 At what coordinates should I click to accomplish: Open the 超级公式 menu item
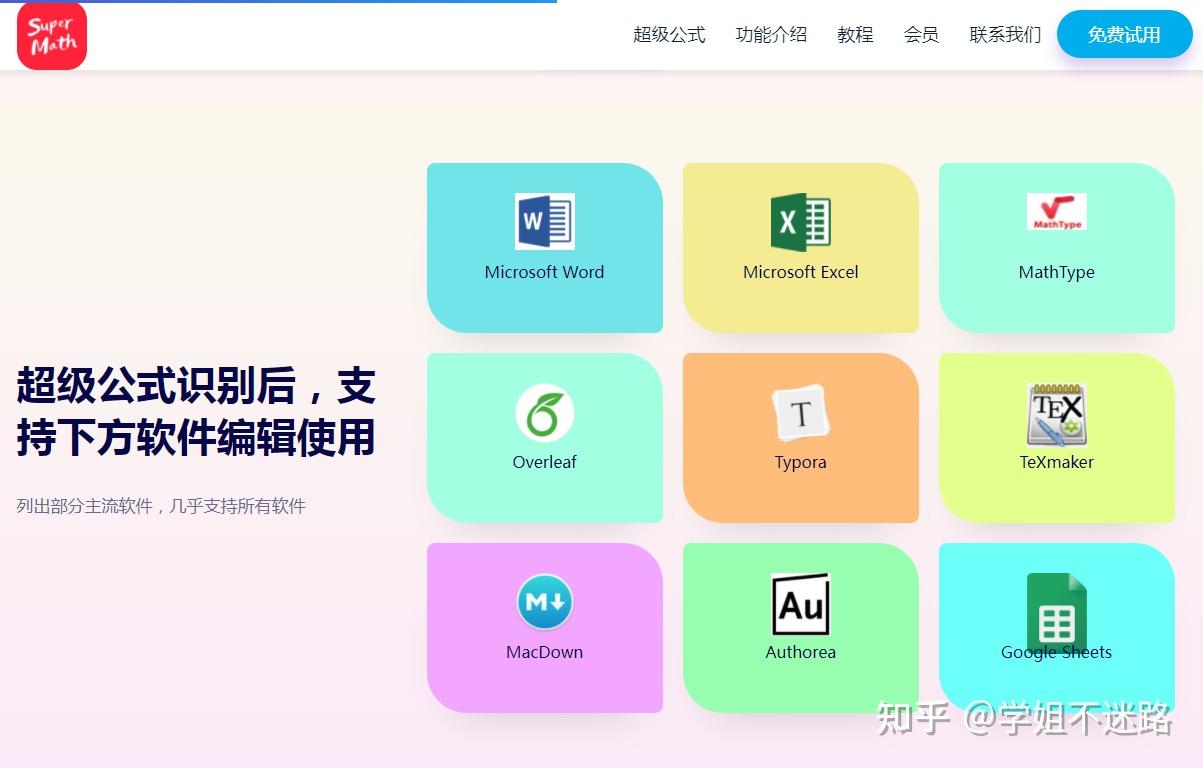(669, 35)
